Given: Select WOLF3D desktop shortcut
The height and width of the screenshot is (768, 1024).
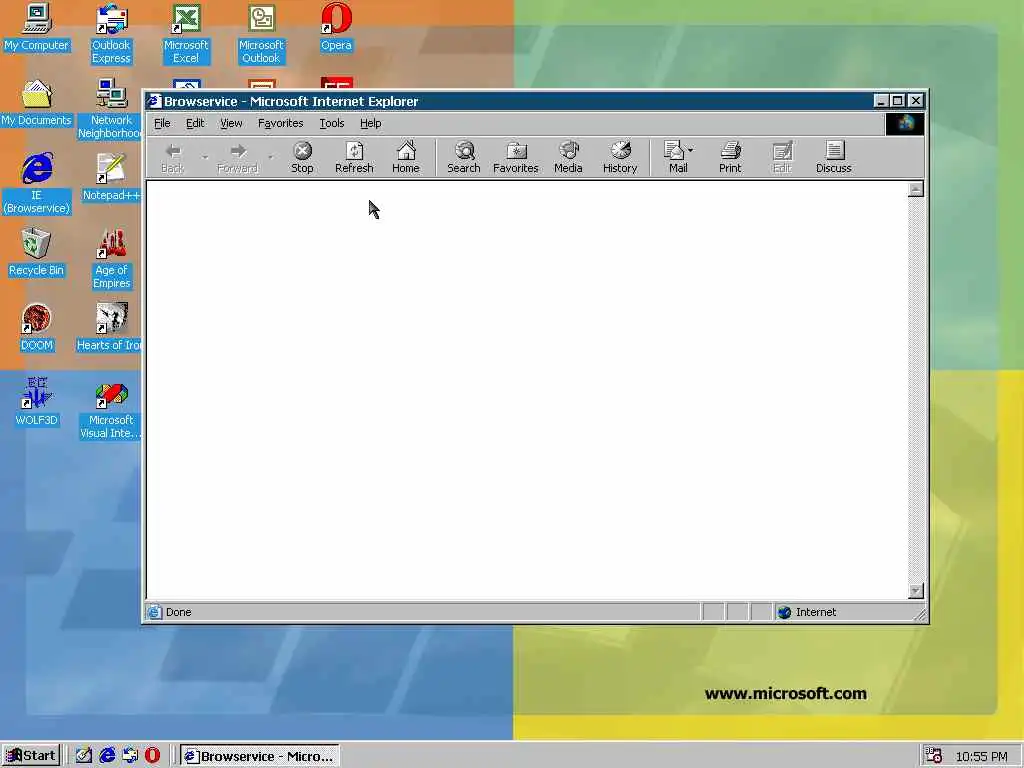Looking at the screenshot, I should [36, 402].
